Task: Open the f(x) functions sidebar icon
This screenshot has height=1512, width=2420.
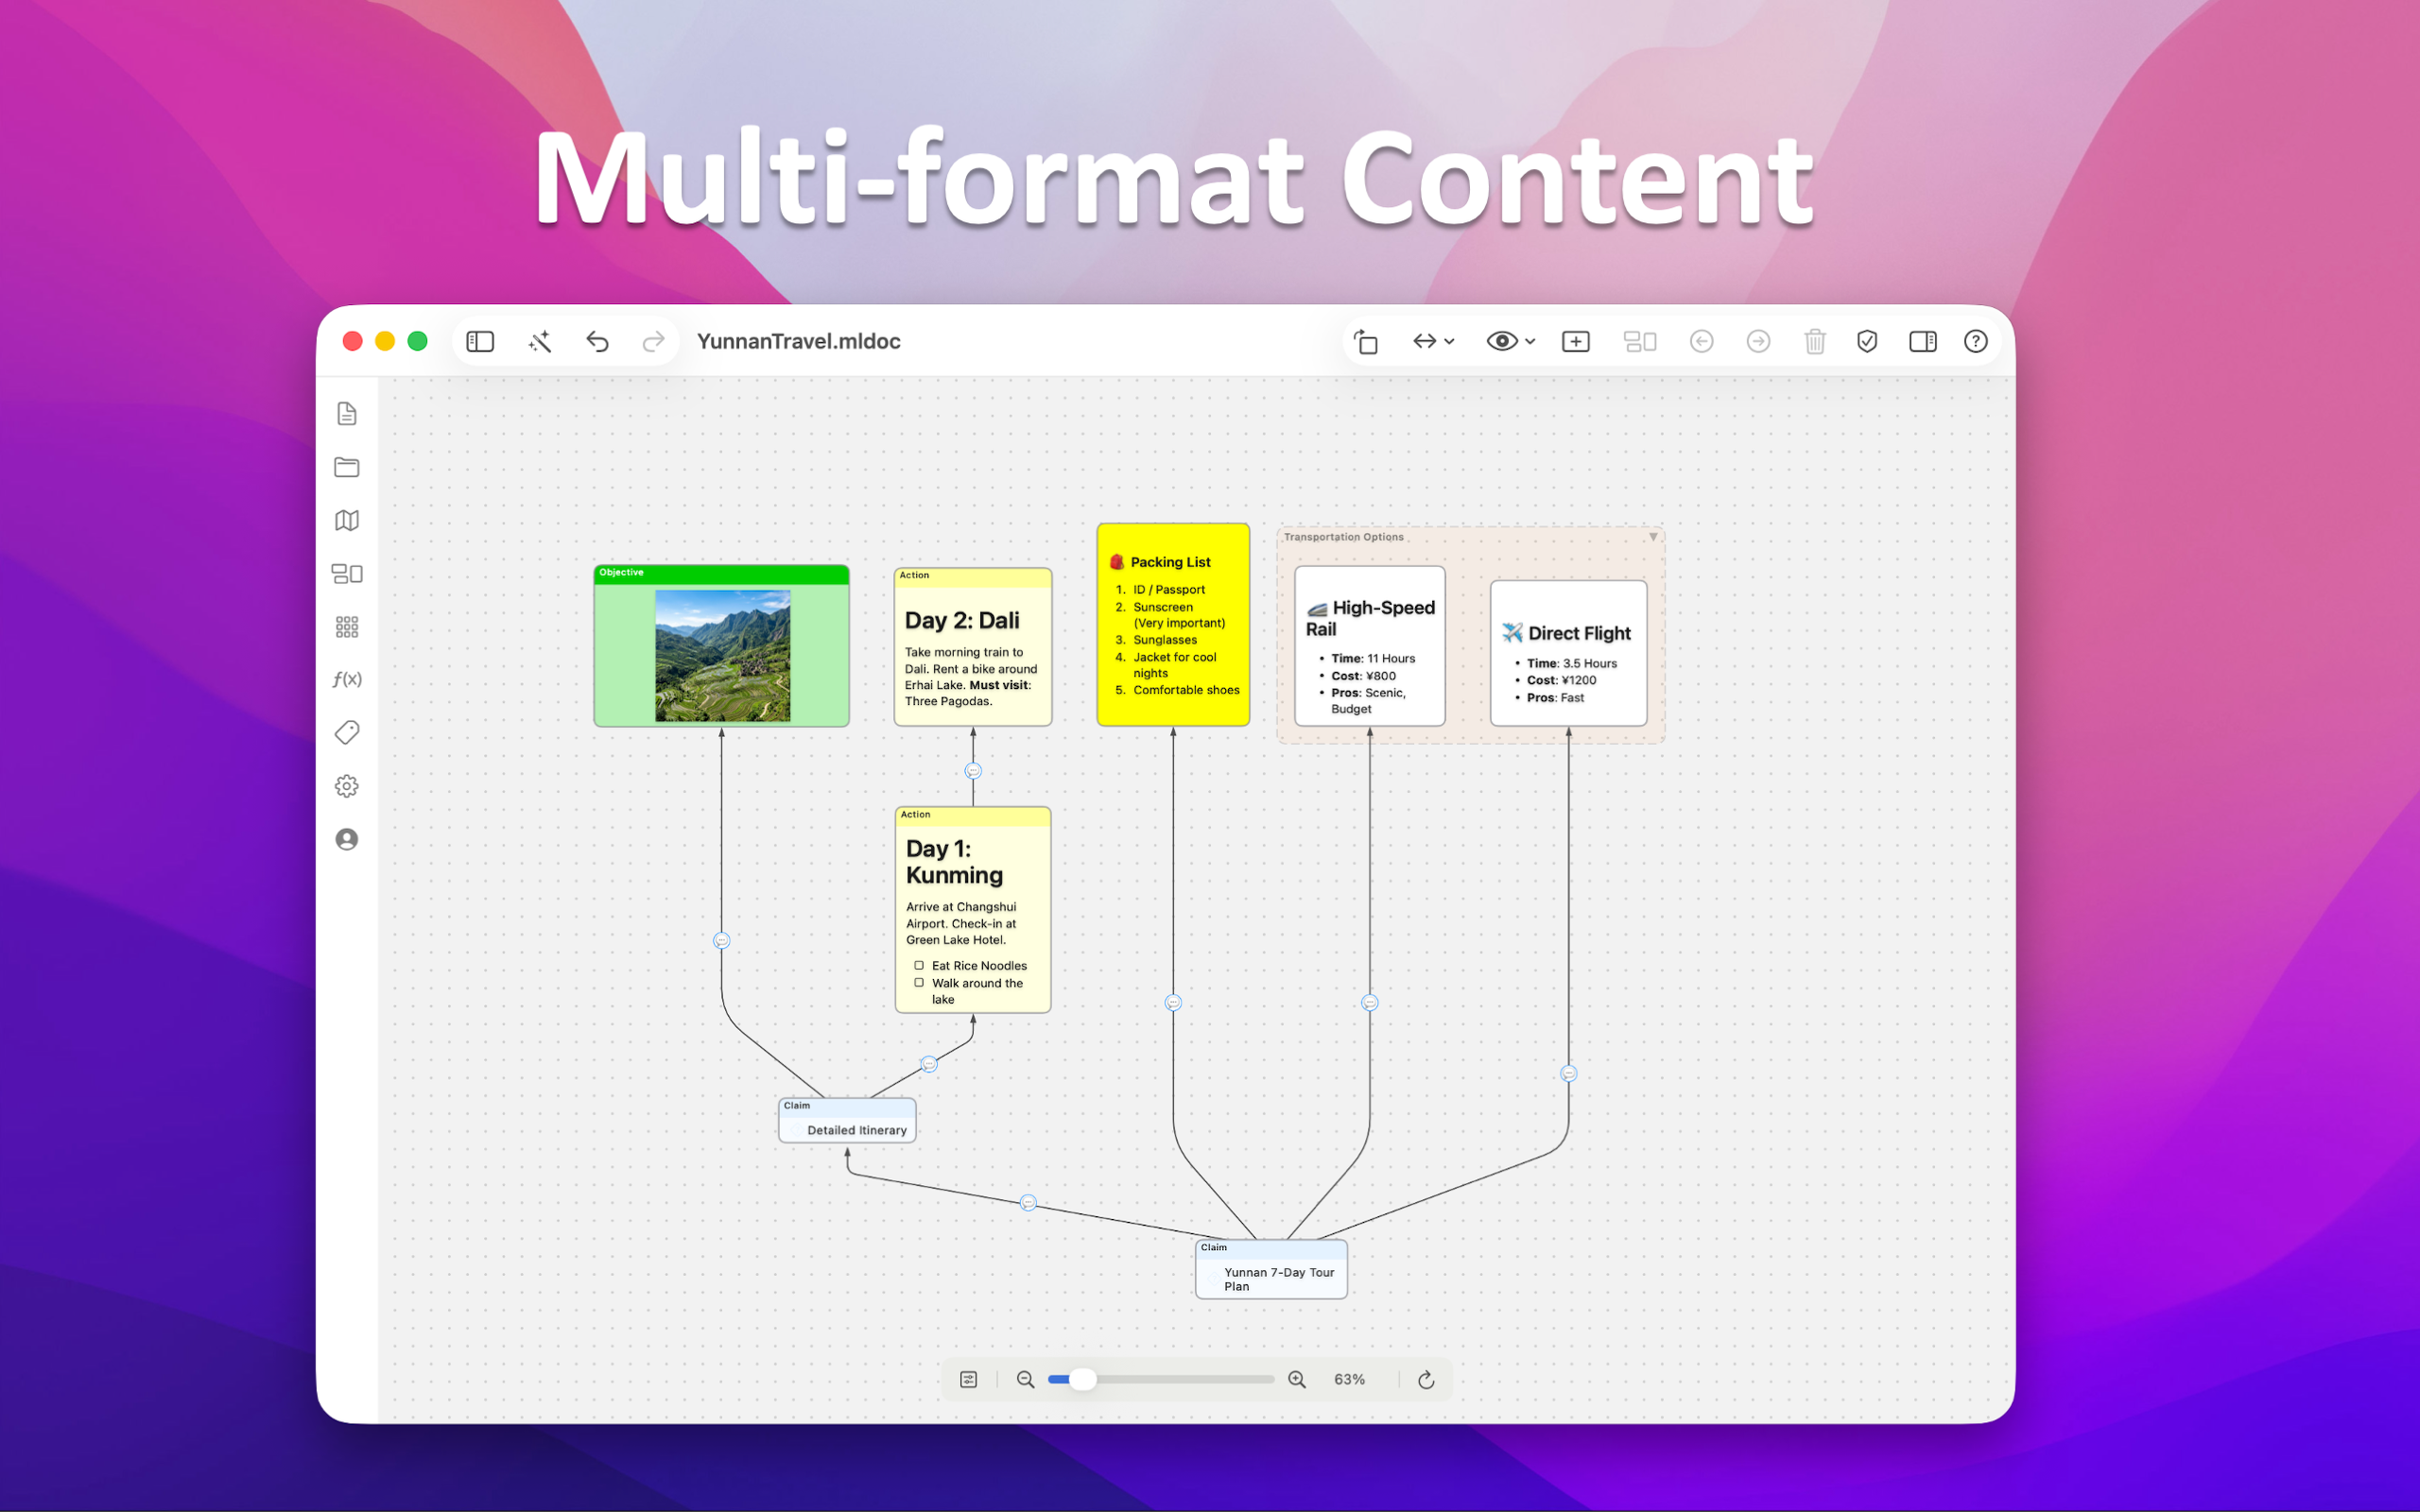Action: click(x=347, y=679)
